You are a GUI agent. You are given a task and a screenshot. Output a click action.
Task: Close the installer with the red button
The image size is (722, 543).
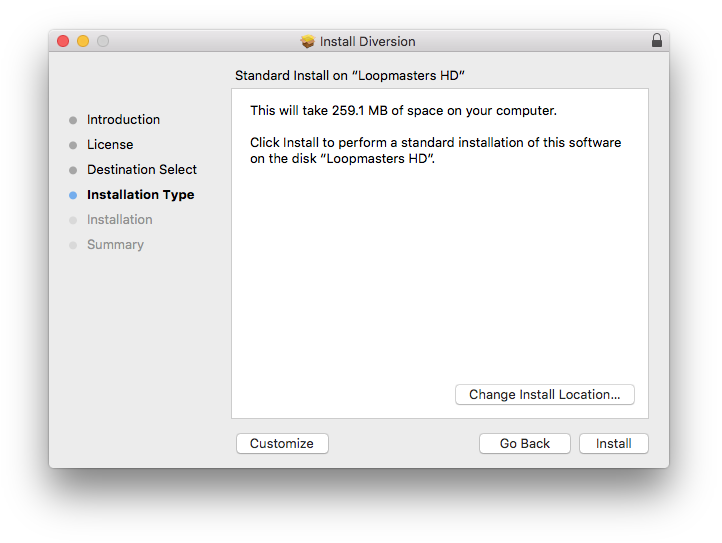tap(63, 41)
